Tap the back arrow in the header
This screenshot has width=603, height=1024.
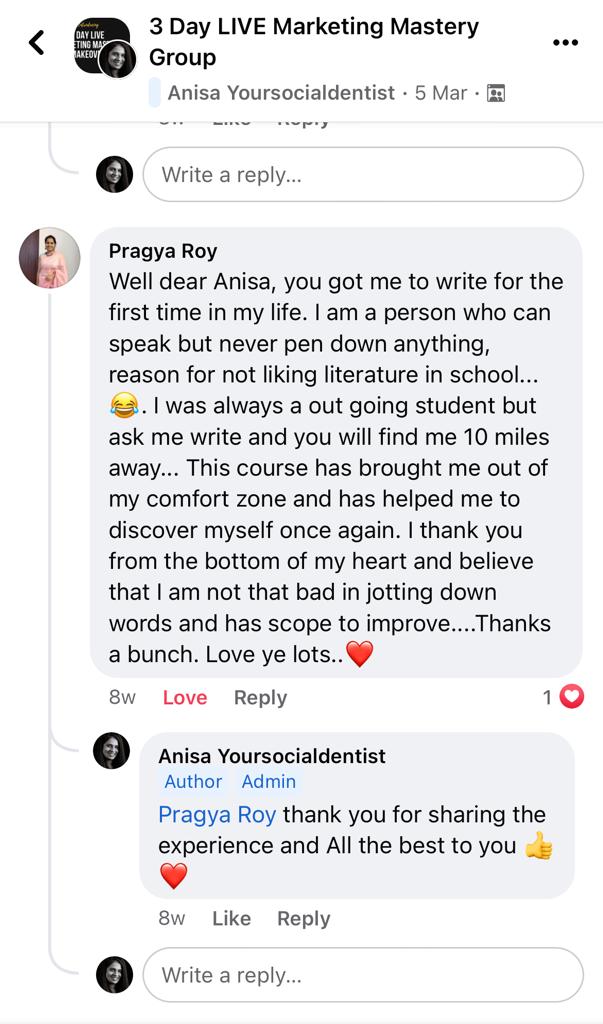(37, 42)
